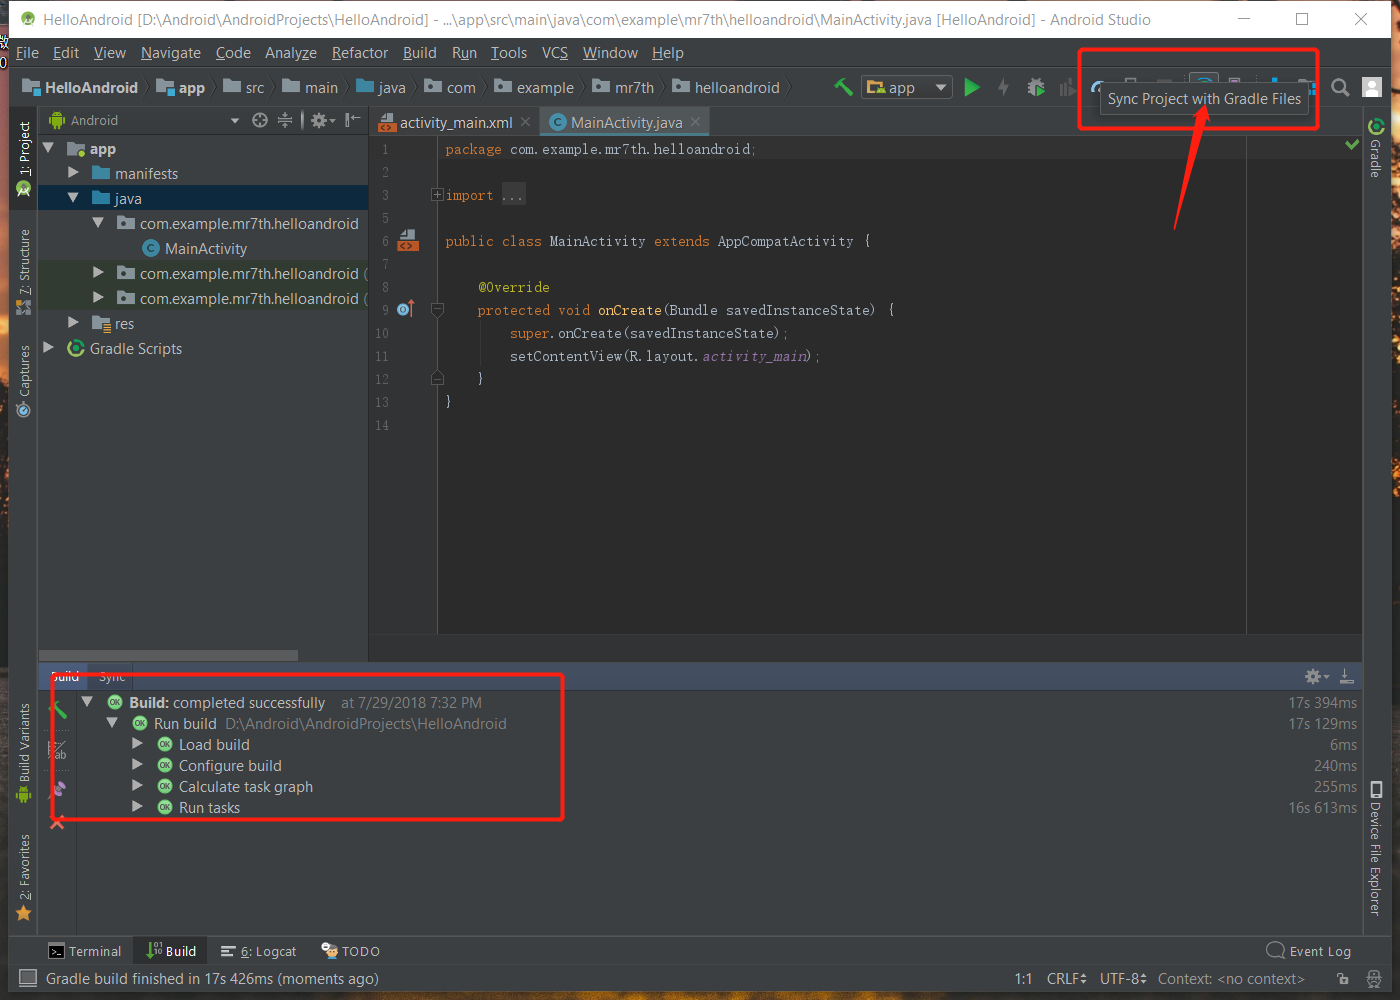Click the Collapse All icon in Project panel
Screen dimensions: 1400x1000
pos(285,120)
